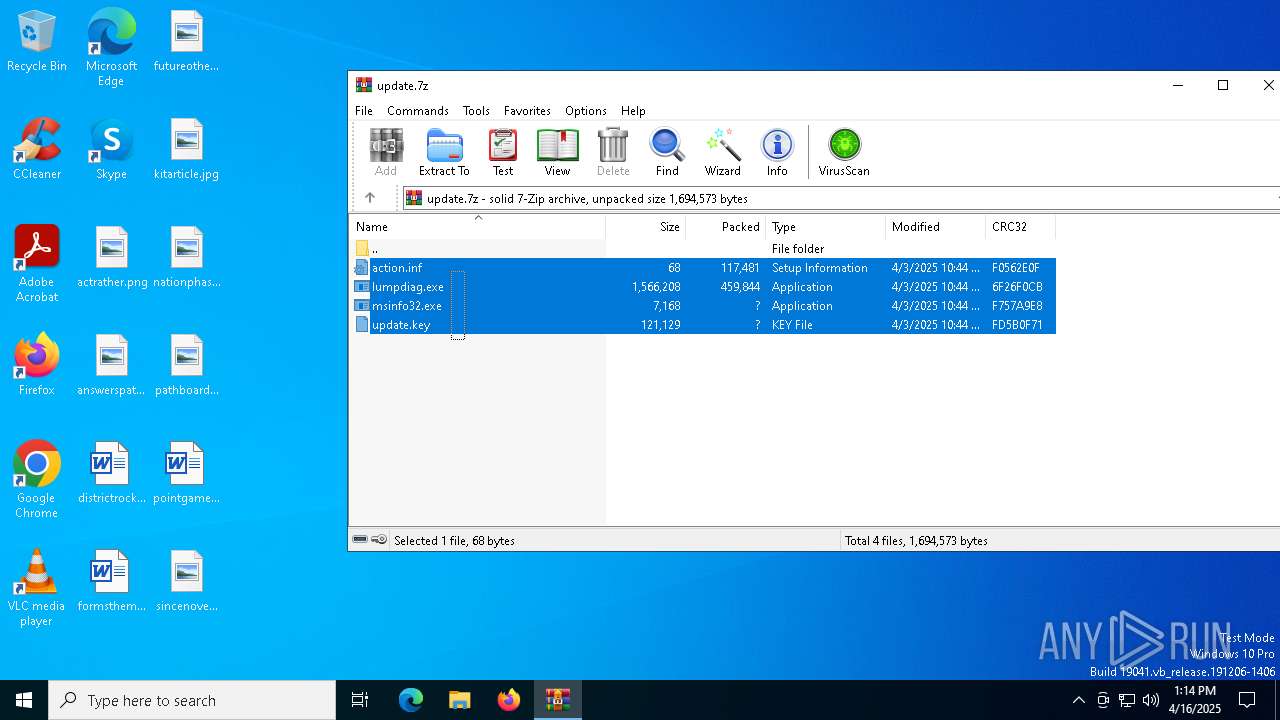Open the Help menu
Viewport: 1280px width, 720px height.
click(633, 111)
